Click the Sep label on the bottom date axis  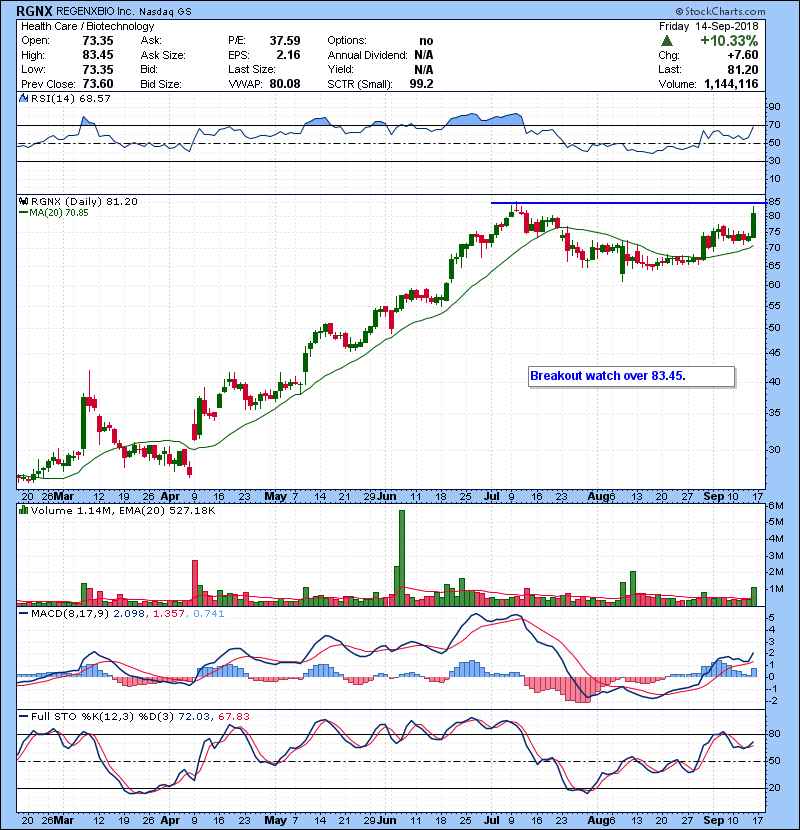tap(713, 820)
